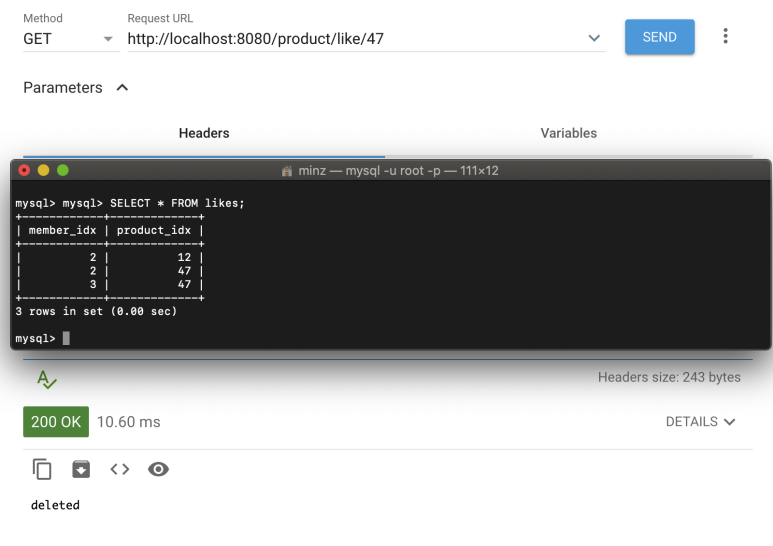Toggle the source view code brackets icon

click(120, 469)
